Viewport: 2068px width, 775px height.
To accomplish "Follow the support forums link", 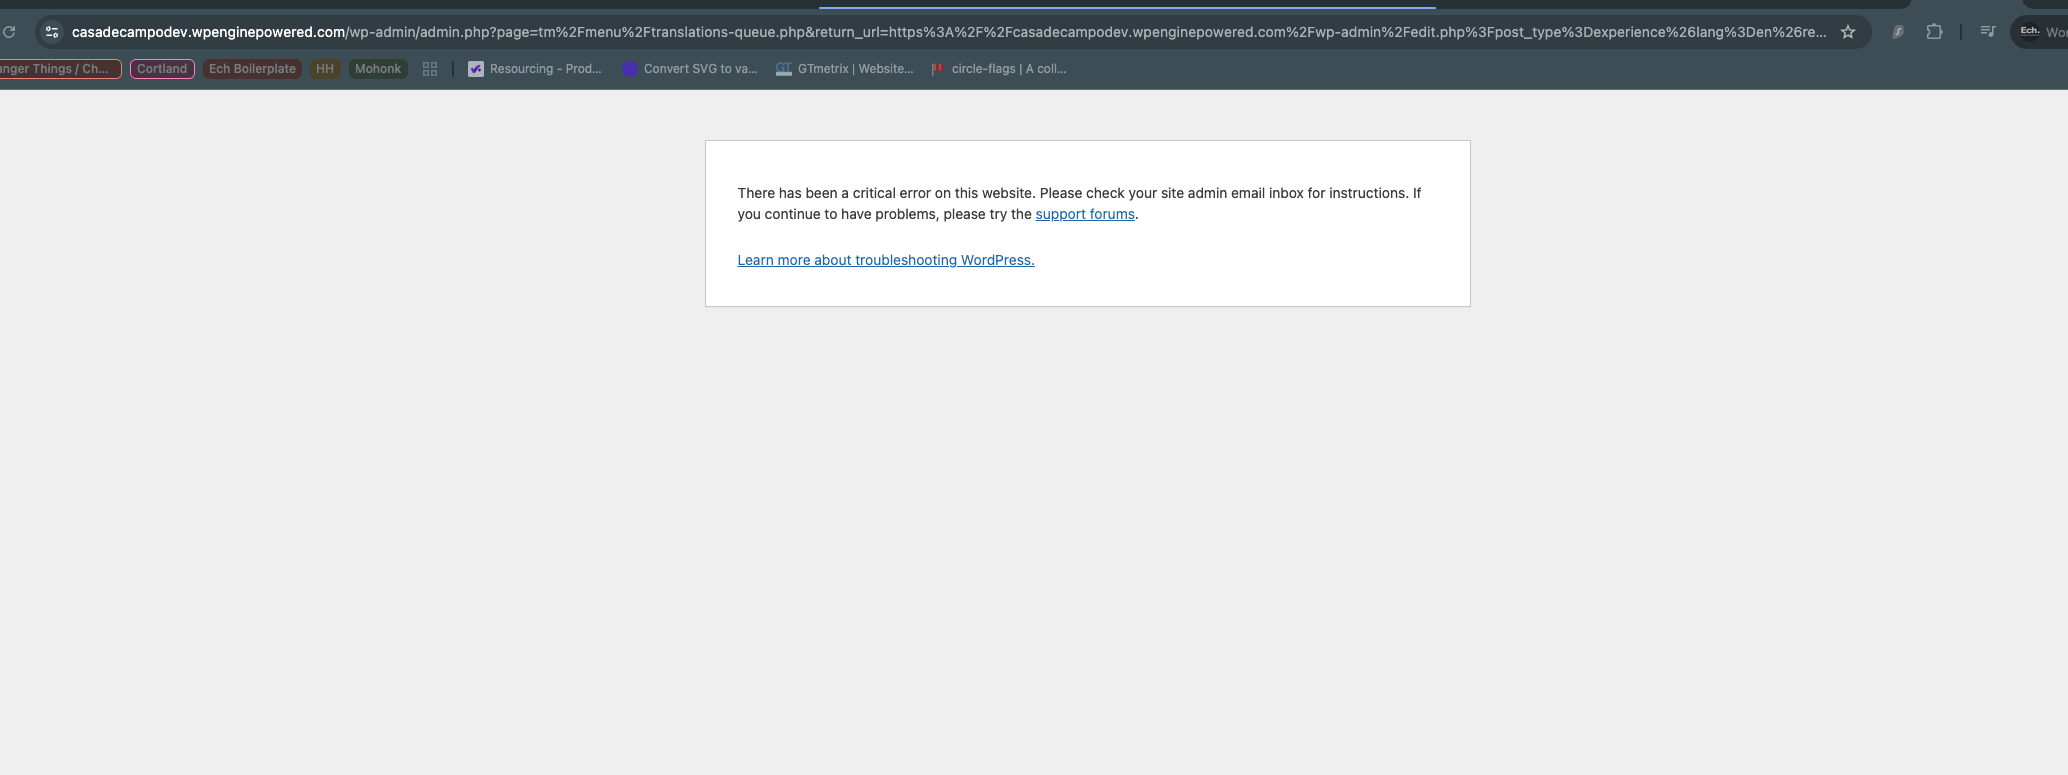I will 1084,214.
